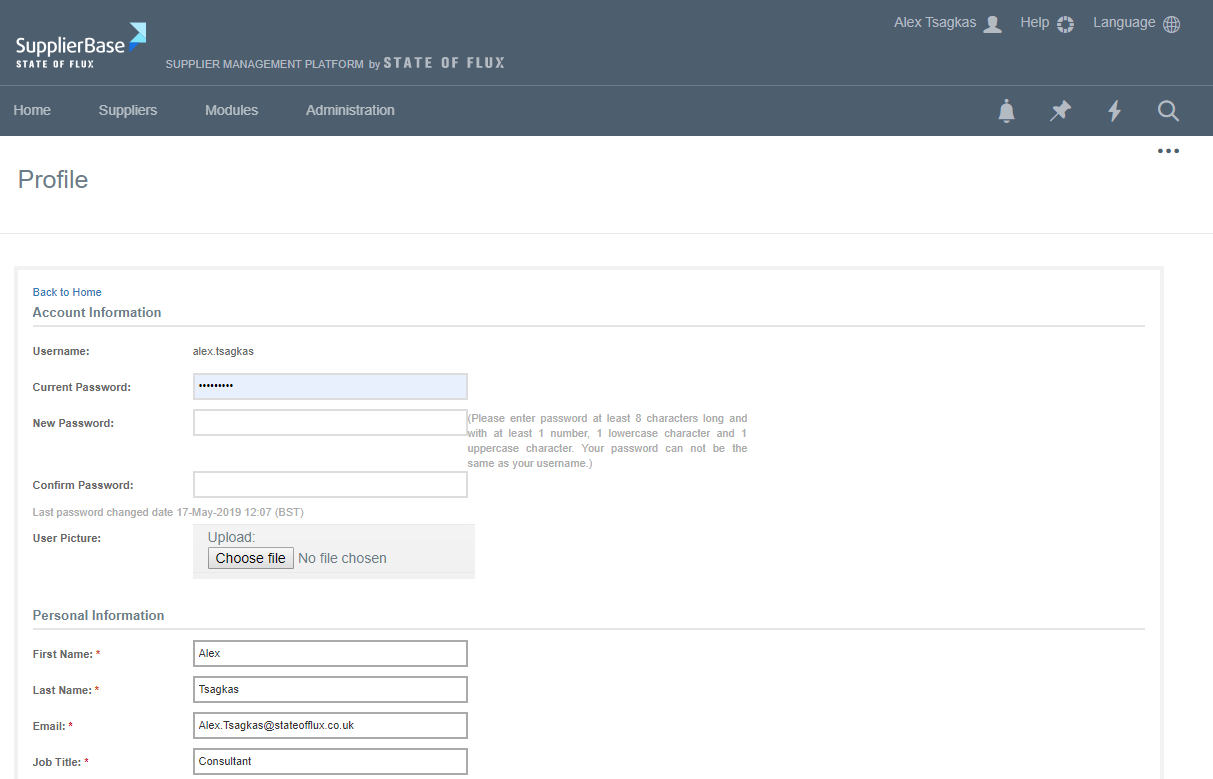Focus the Current Password field
Viewport: 1213px width, 779px height.
click(x=330, y=387)
